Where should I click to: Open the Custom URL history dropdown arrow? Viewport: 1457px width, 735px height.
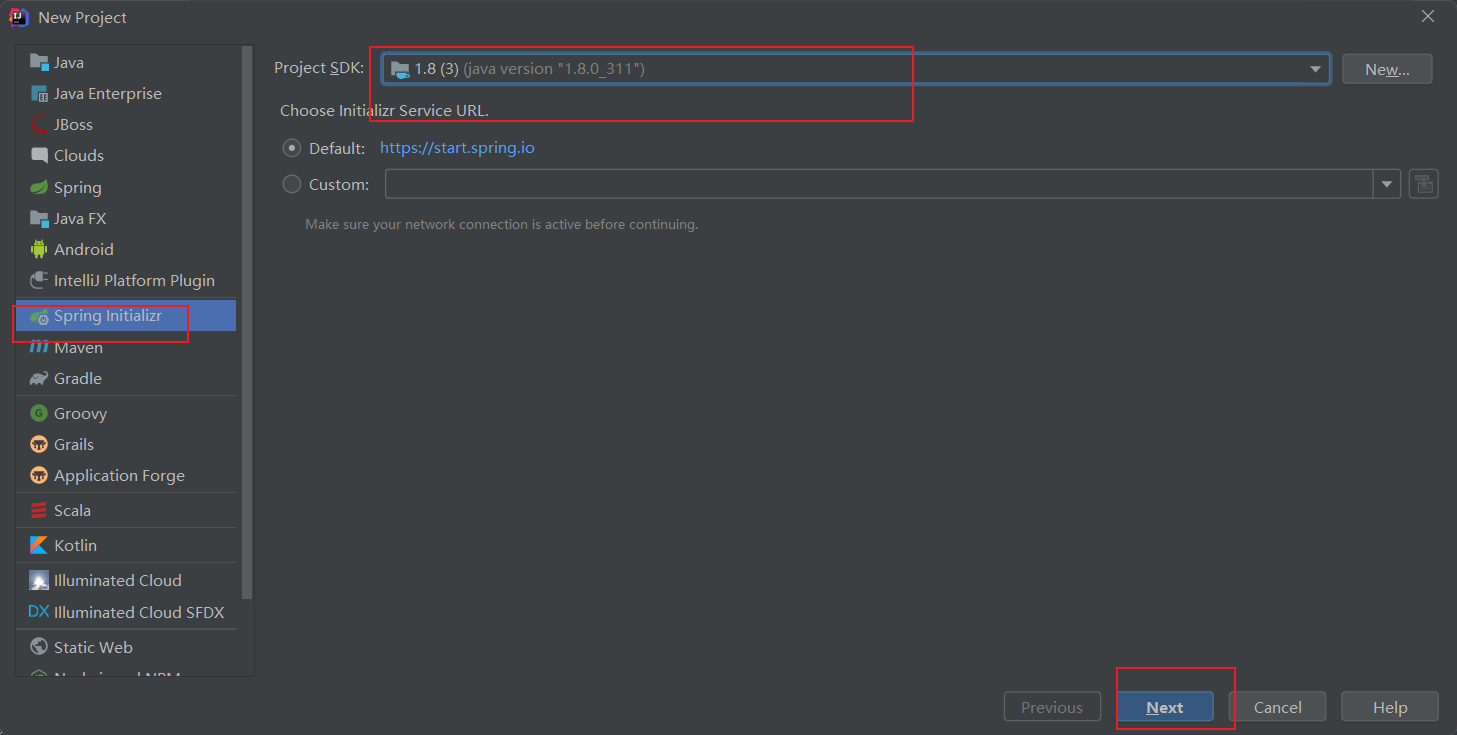(x=1387, y=184)
